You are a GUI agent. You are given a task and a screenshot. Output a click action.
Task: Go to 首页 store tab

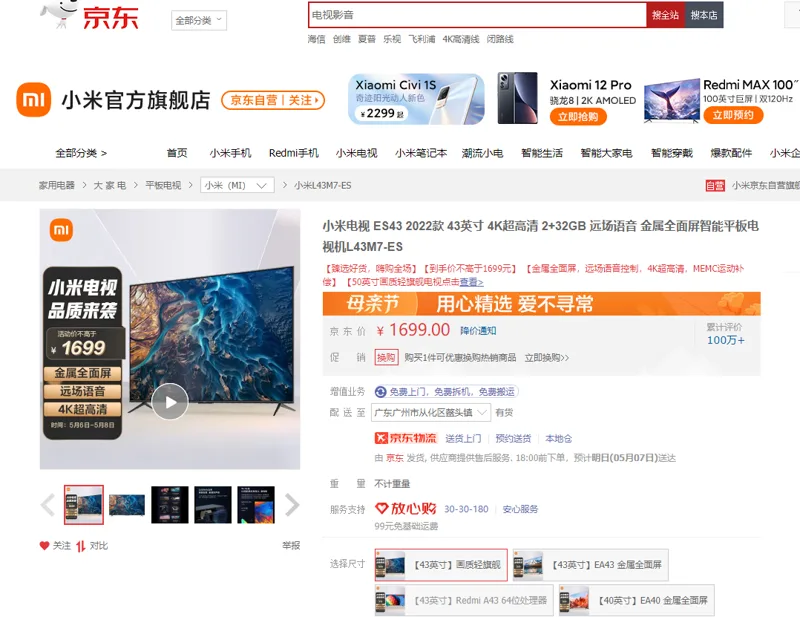[177, 153]
